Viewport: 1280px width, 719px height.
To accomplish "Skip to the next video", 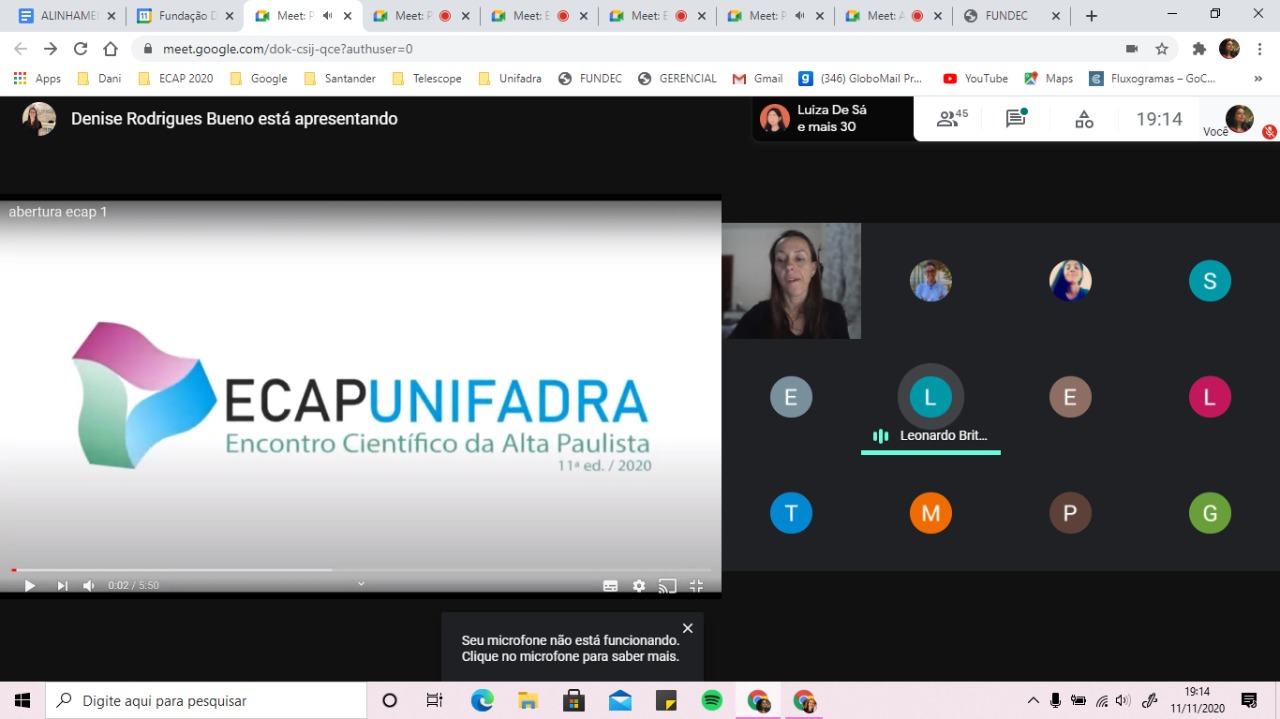I will 62,586.
